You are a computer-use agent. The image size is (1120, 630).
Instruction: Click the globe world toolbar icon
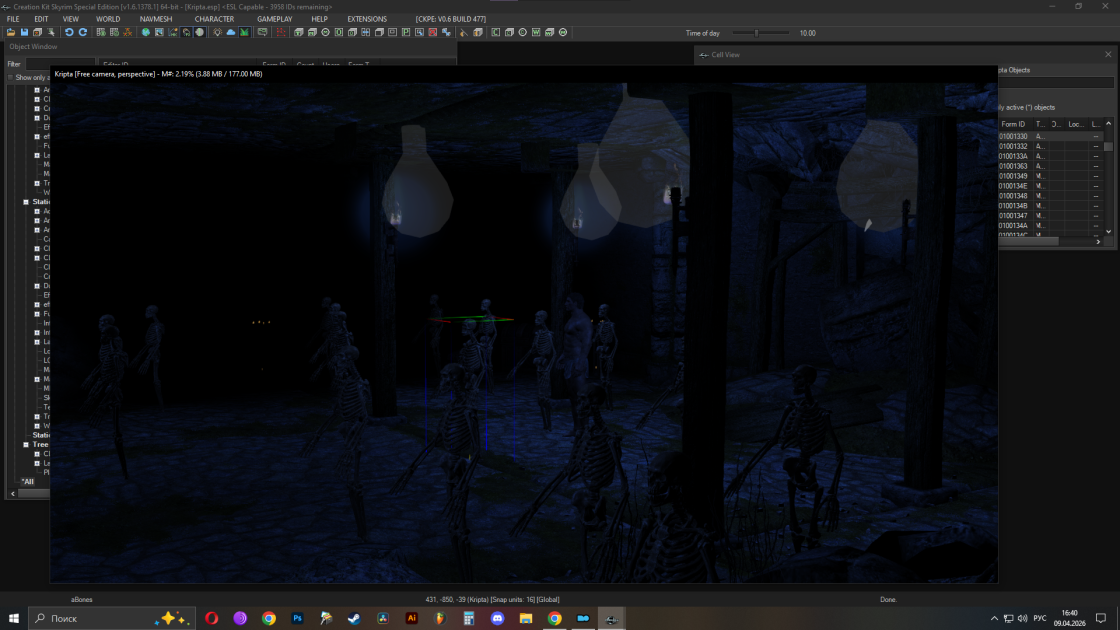point(146,32)
